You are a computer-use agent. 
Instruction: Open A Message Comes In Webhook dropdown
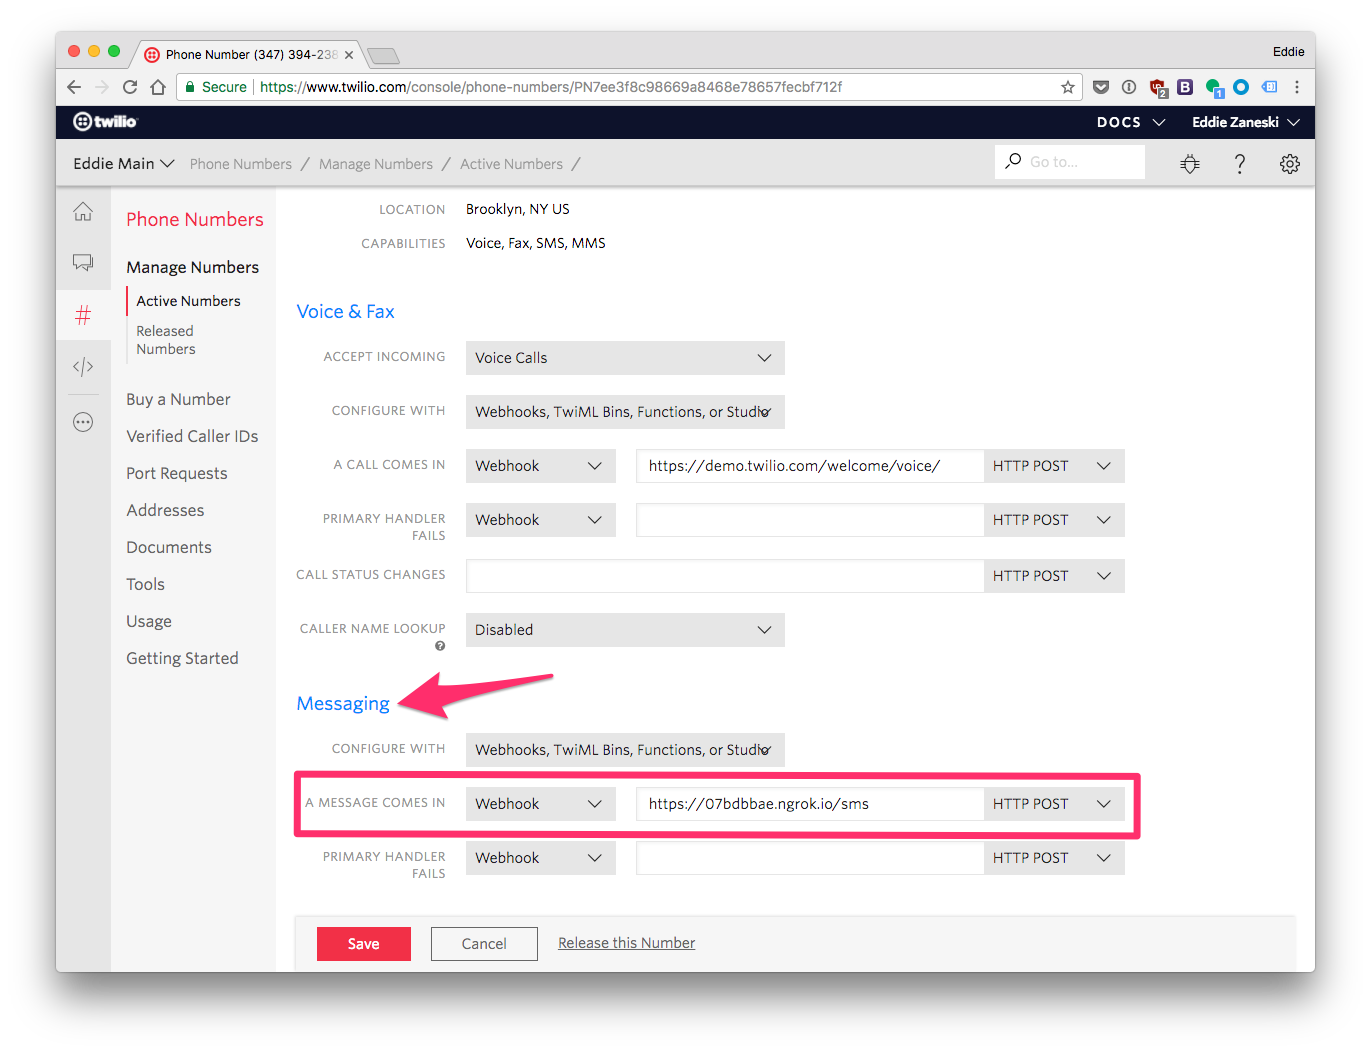point(540,804)
